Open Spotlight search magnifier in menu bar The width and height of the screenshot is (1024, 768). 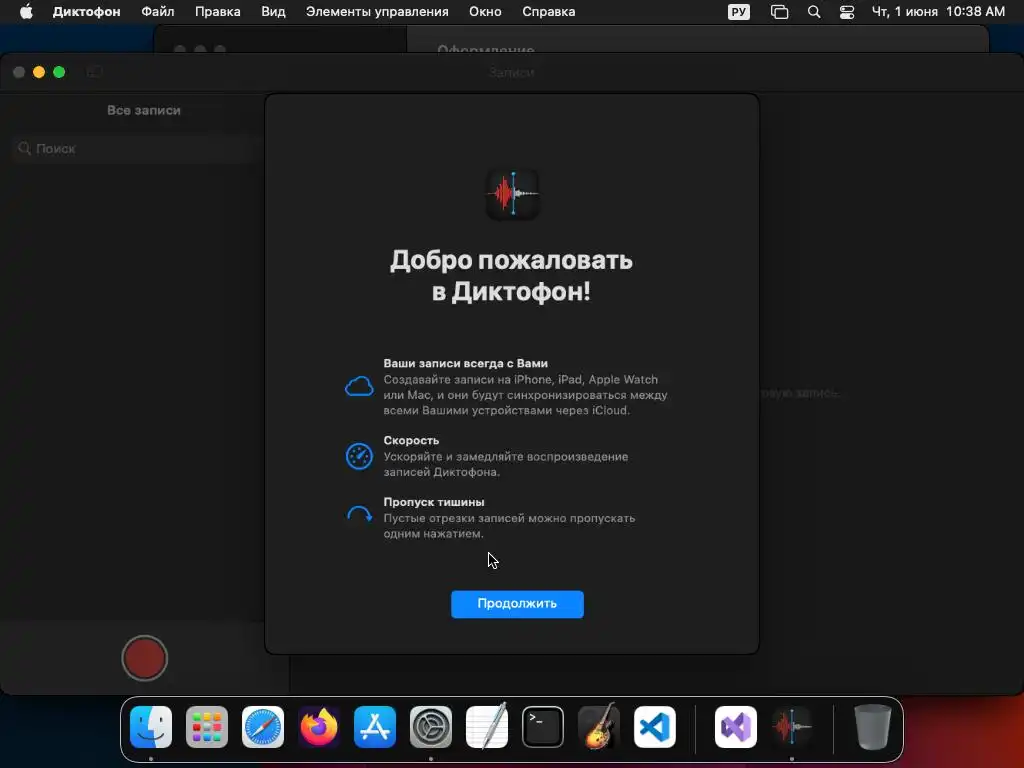tap(814, 12)
